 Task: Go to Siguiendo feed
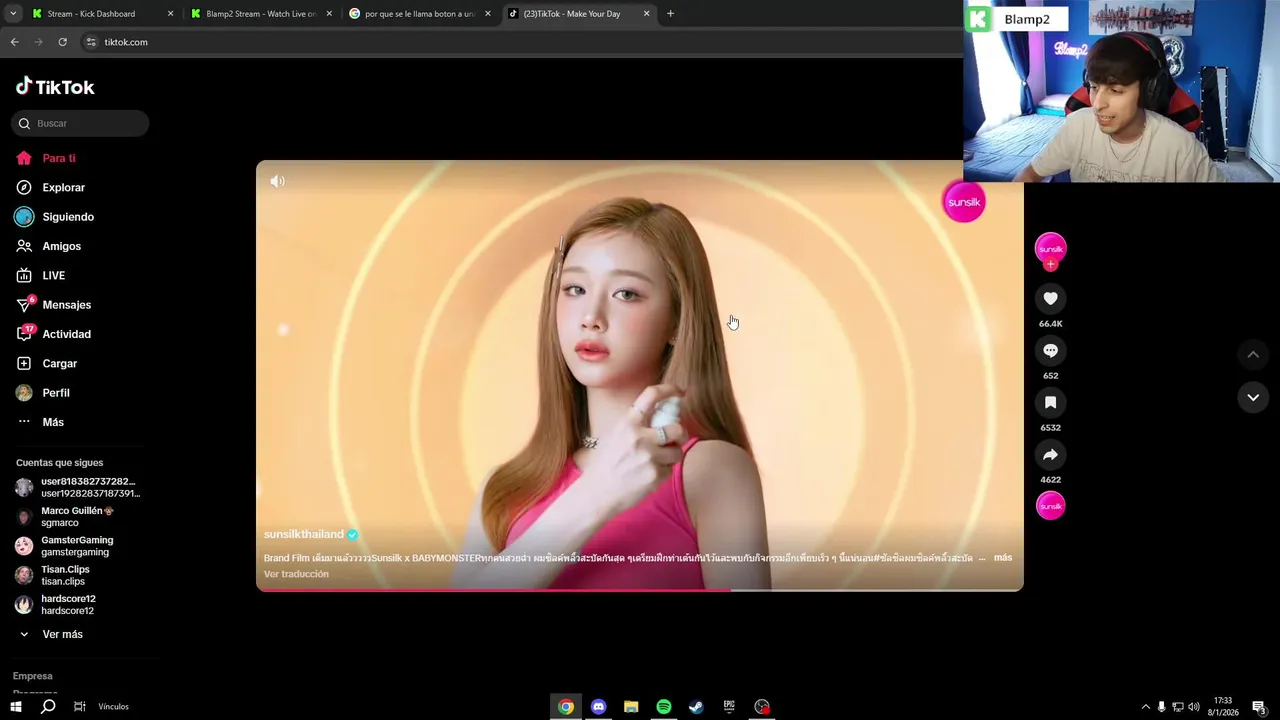coord(54,217)
